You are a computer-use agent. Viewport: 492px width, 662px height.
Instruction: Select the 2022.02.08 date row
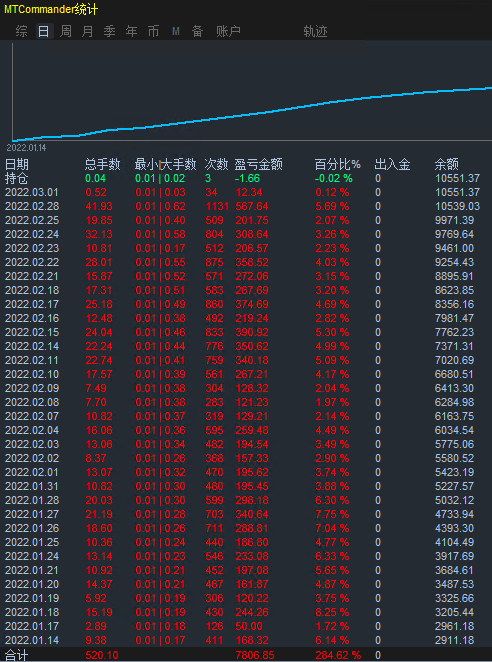tap(32, 402)
